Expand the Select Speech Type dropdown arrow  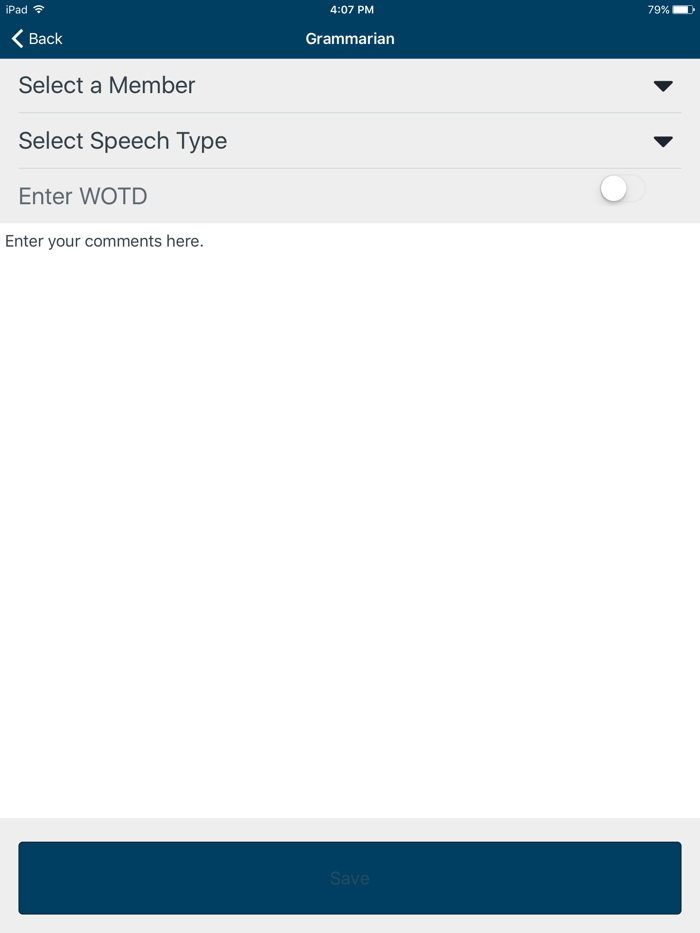(x=663, y=141)
